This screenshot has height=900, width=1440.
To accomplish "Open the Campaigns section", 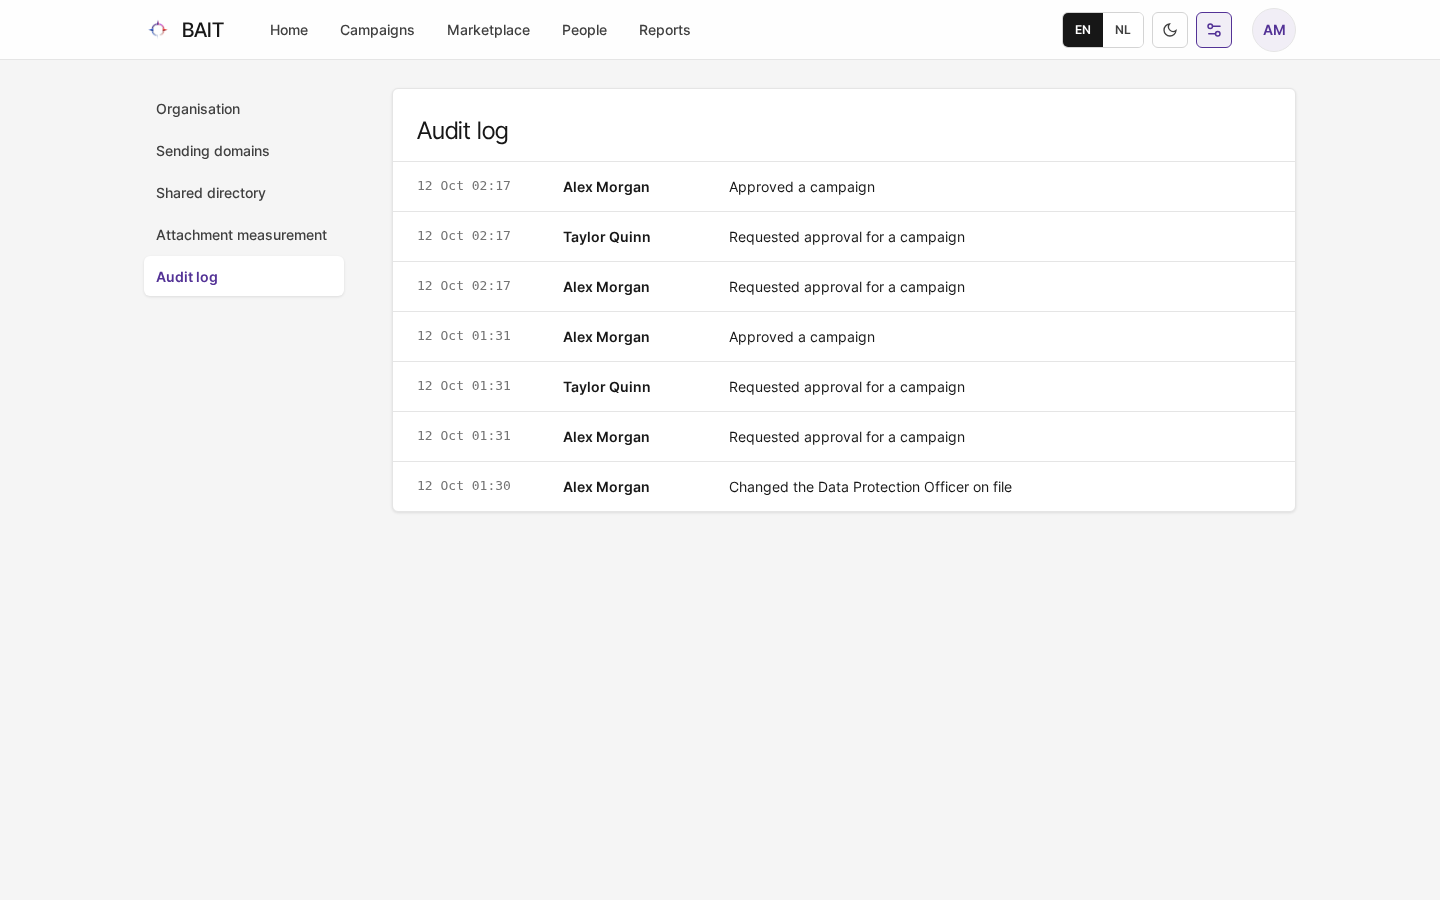I will point(377,30).
